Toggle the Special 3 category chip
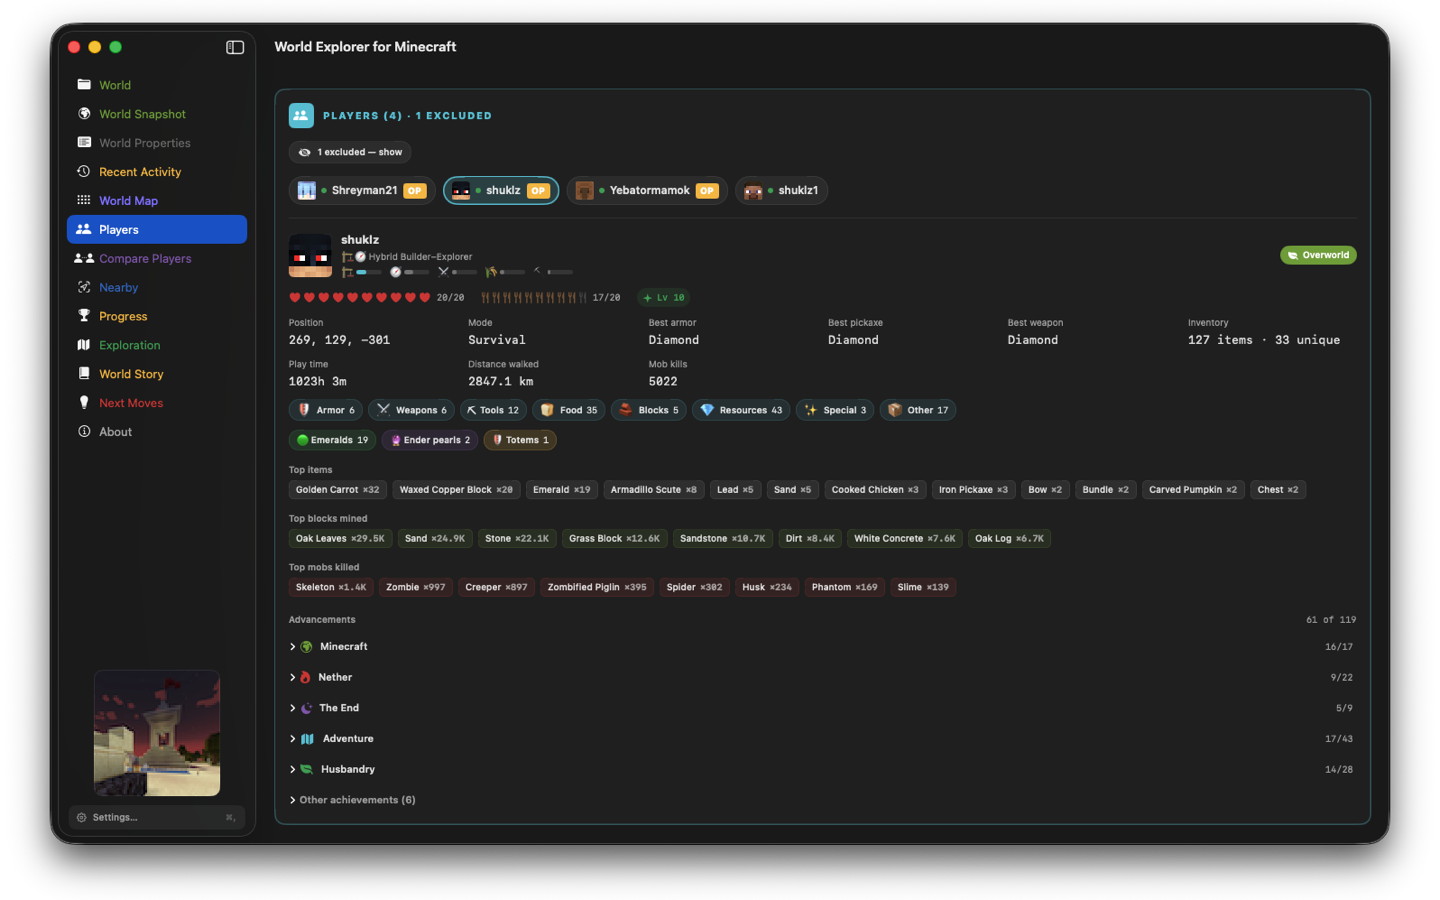The height and width of the screenshot is (900, 1440). [x=835, y=410]
